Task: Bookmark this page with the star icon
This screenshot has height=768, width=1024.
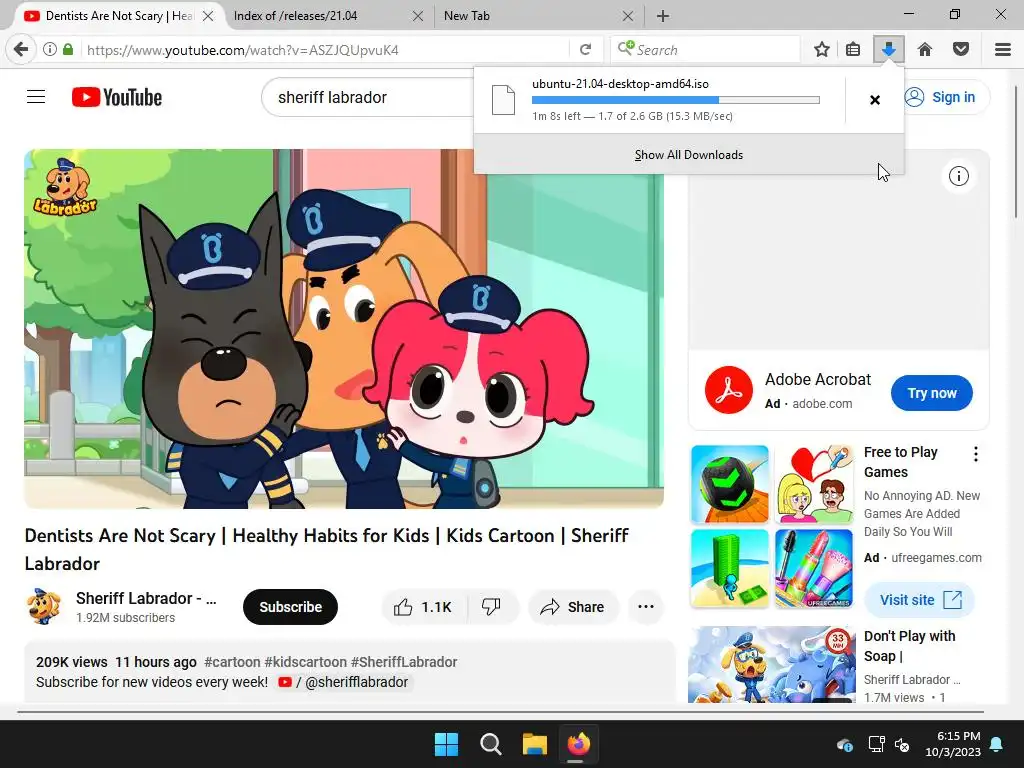Action: pyautogui.click(x=822, y=50)
